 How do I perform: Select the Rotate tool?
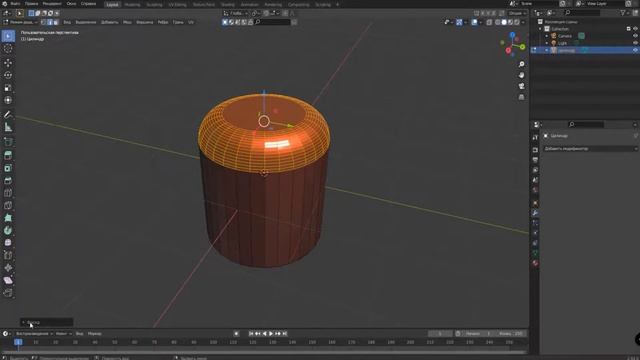(x=8, y=75)
